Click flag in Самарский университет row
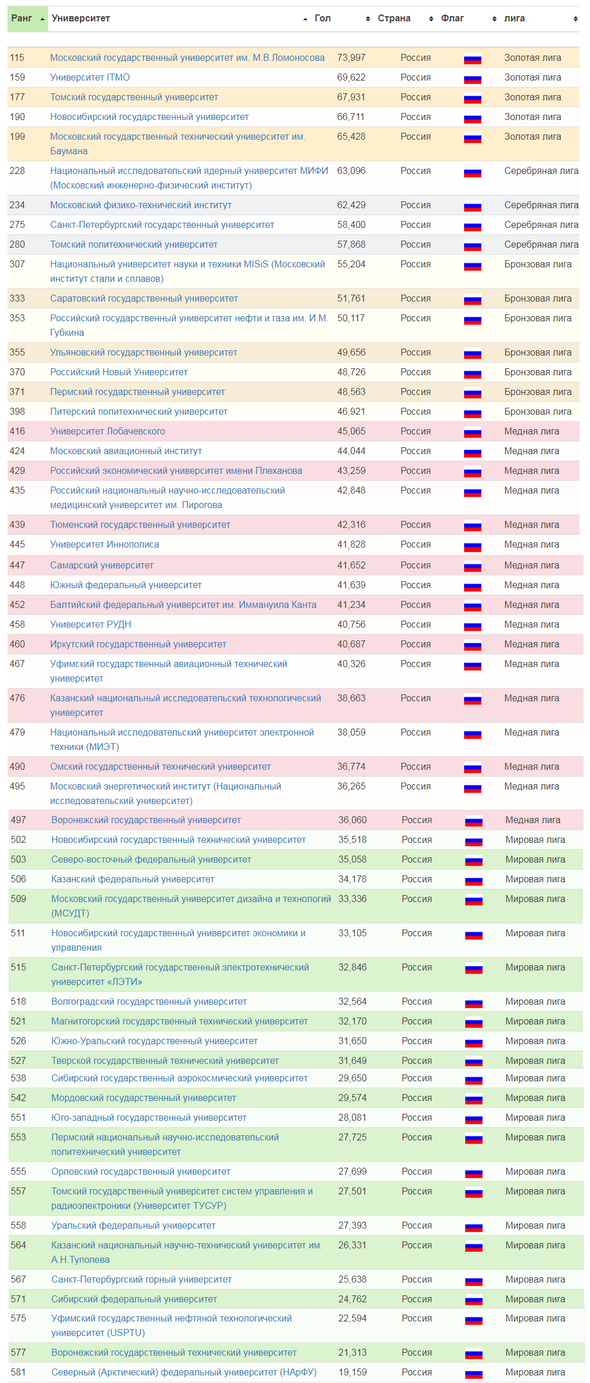 [473, 565]
